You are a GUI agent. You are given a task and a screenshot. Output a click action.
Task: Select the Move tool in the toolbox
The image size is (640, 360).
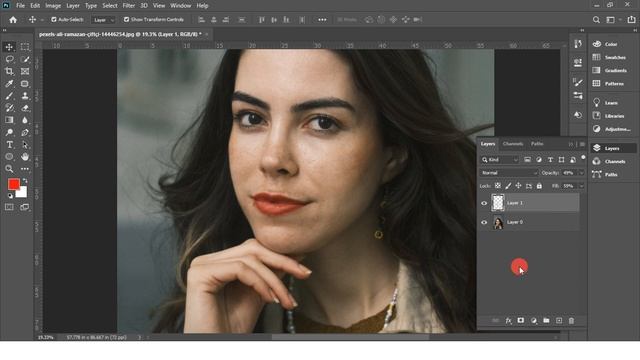tap(9, 47)
